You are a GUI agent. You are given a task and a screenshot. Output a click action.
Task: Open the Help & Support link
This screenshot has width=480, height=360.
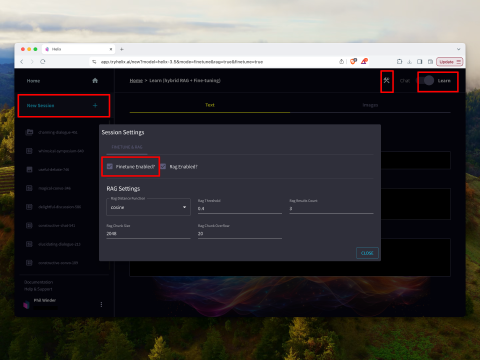[38, 289]
